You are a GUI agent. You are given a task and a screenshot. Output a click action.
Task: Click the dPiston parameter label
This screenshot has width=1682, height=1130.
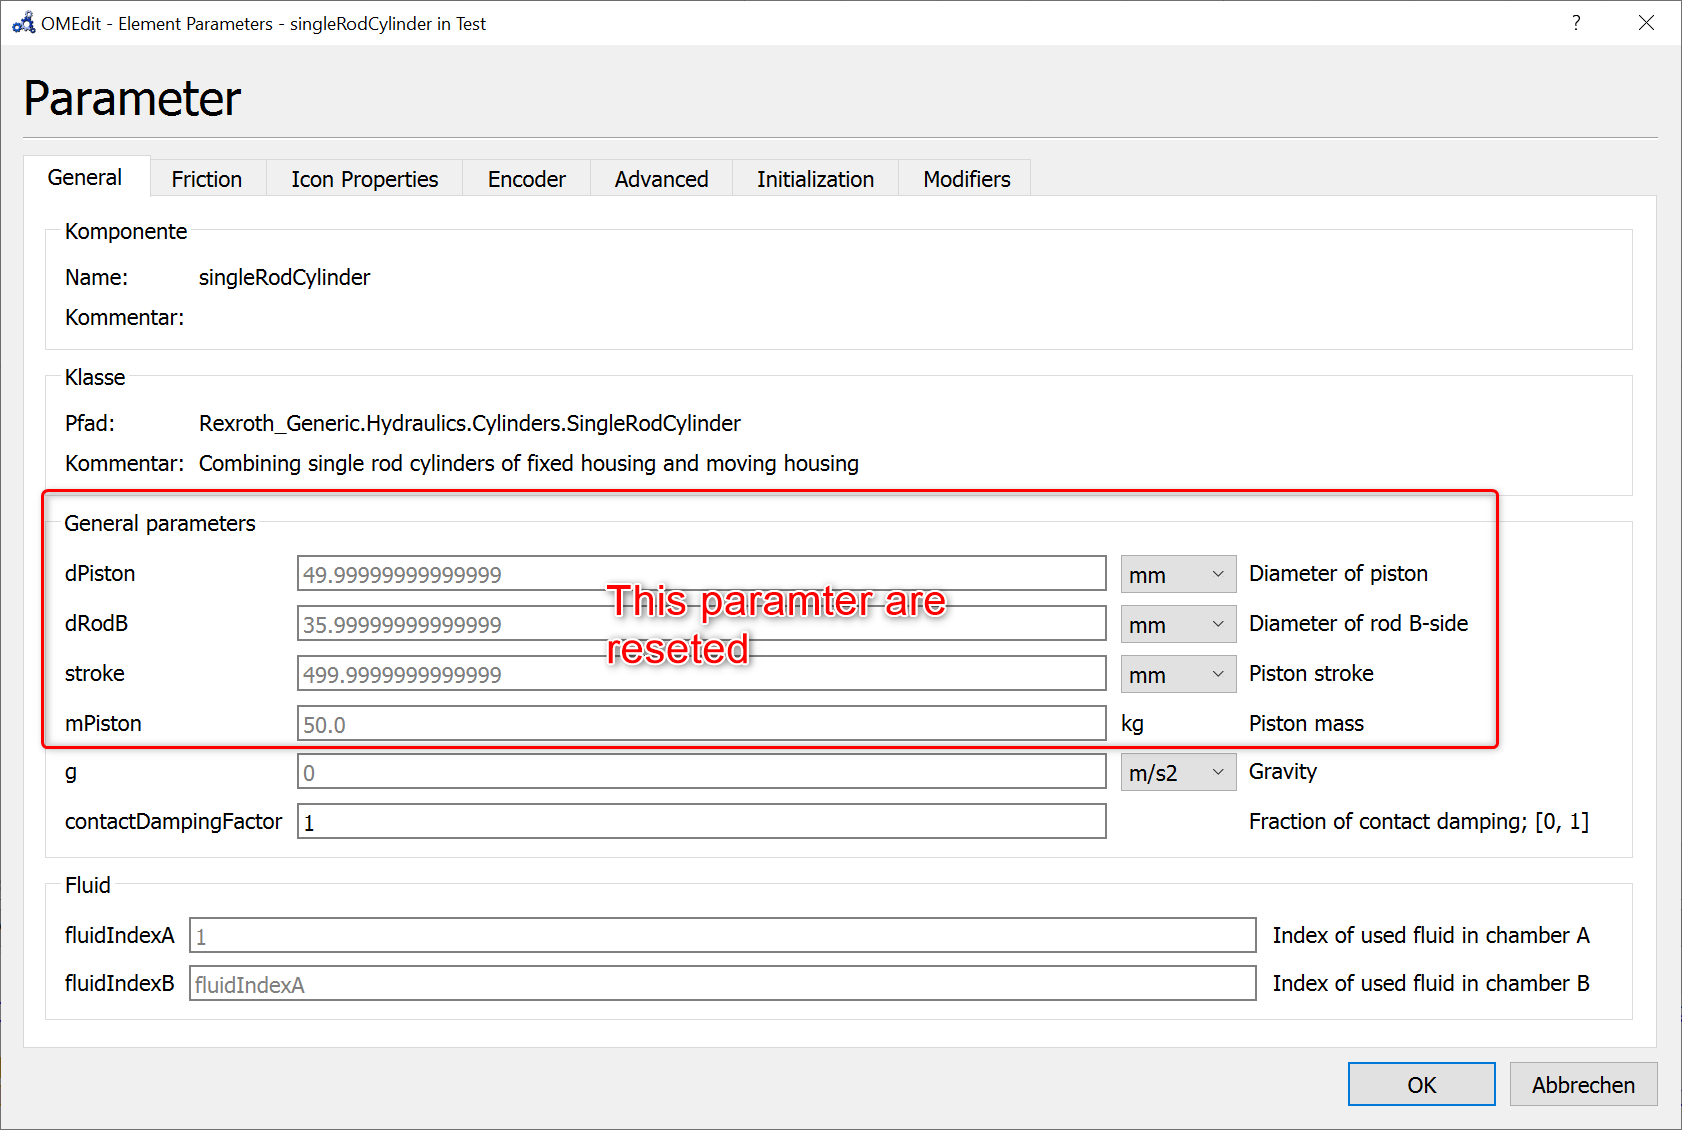point(100,573)
